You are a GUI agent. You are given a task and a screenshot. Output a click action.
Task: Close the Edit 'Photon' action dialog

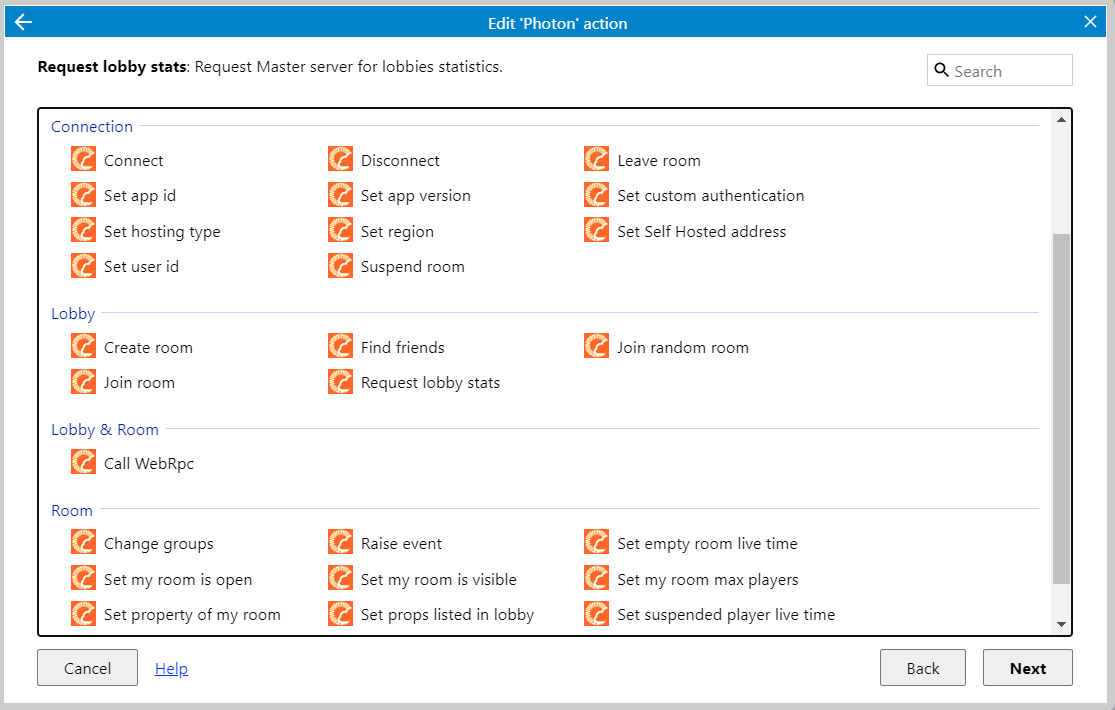pos(1090,22)
